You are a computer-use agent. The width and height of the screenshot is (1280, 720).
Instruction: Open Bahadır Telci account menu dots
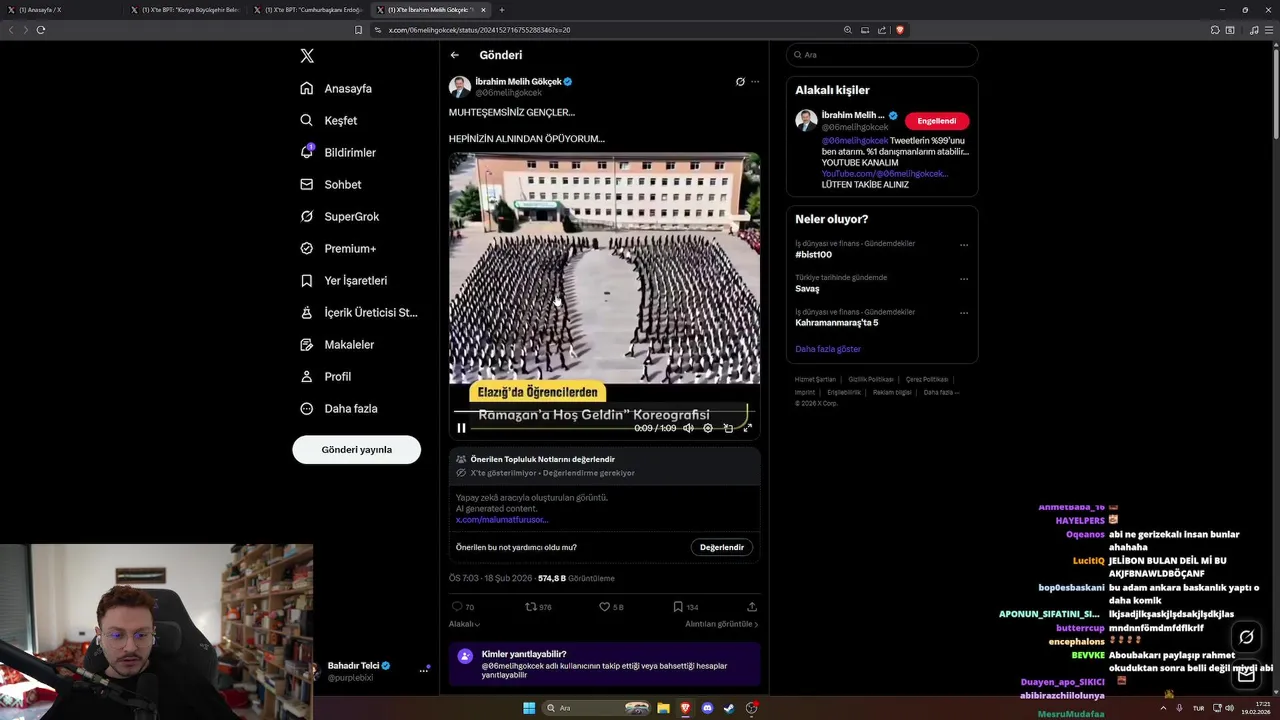point(423,671)
